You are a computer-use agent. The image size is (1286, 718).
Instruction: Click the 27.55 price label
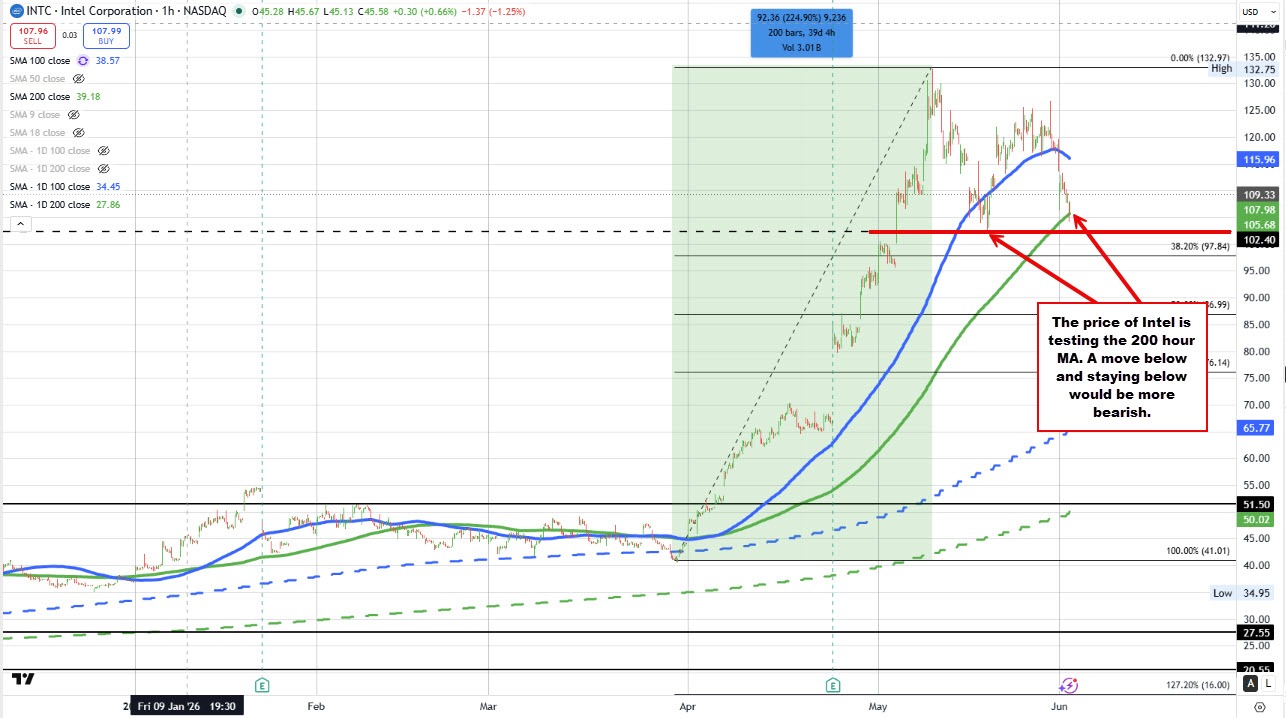1257,633
